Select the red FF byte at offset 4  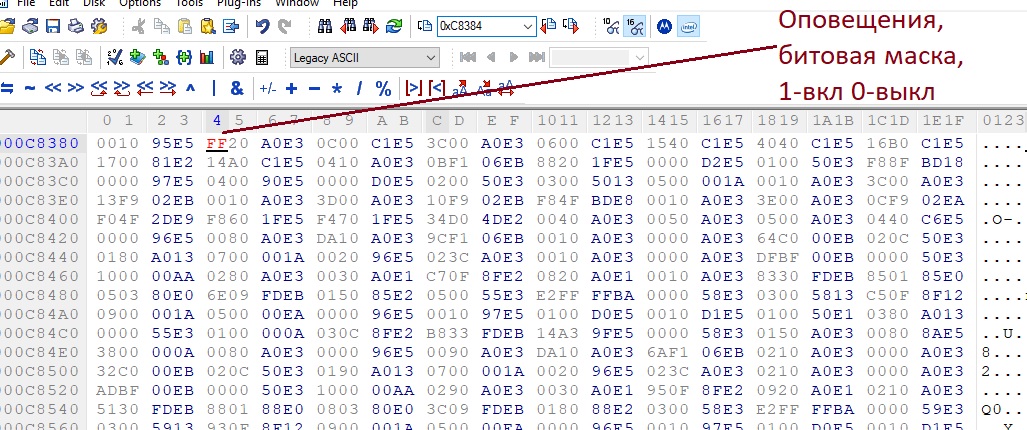tap(215, 142)
